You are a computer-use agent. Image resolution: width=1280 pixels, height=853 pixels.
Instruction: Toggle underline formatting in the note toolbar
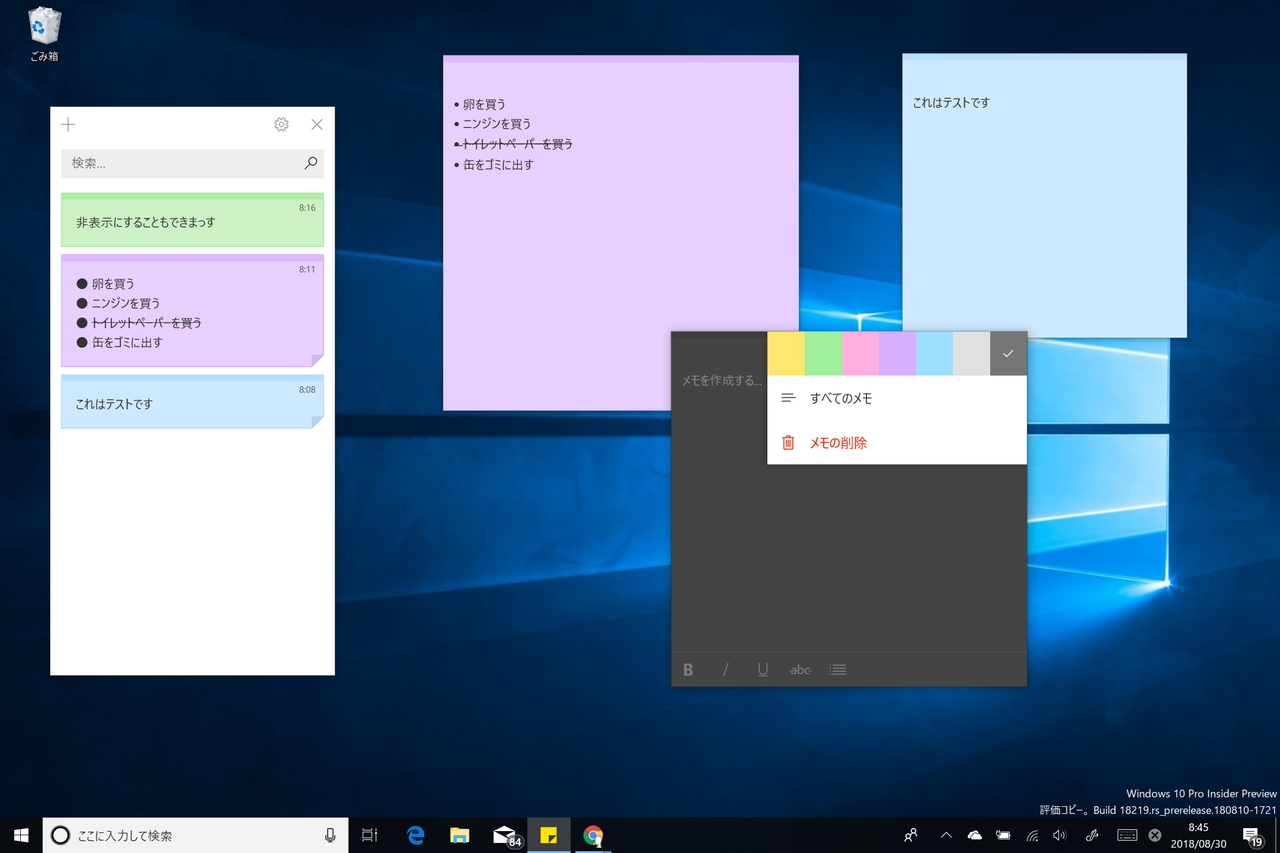(762, 669)
